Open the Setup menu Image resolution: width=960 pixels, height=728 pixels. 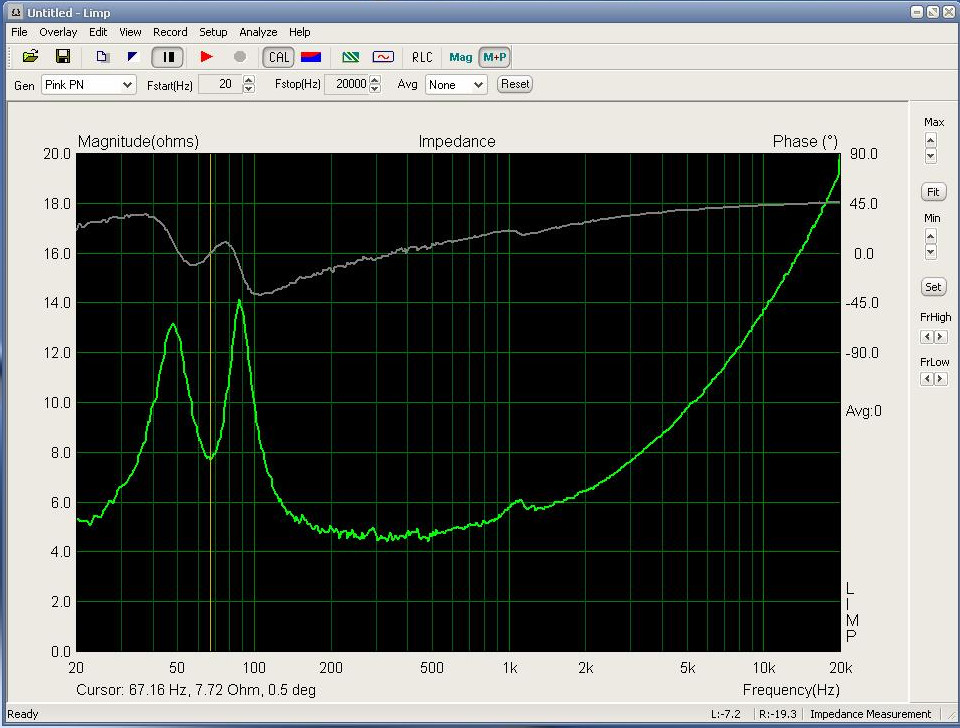(x=213, y=32)
